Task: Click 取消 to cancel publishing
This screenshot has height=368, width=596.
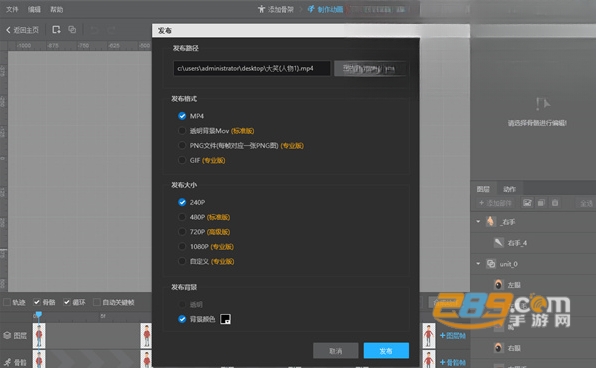Action: 336,351
